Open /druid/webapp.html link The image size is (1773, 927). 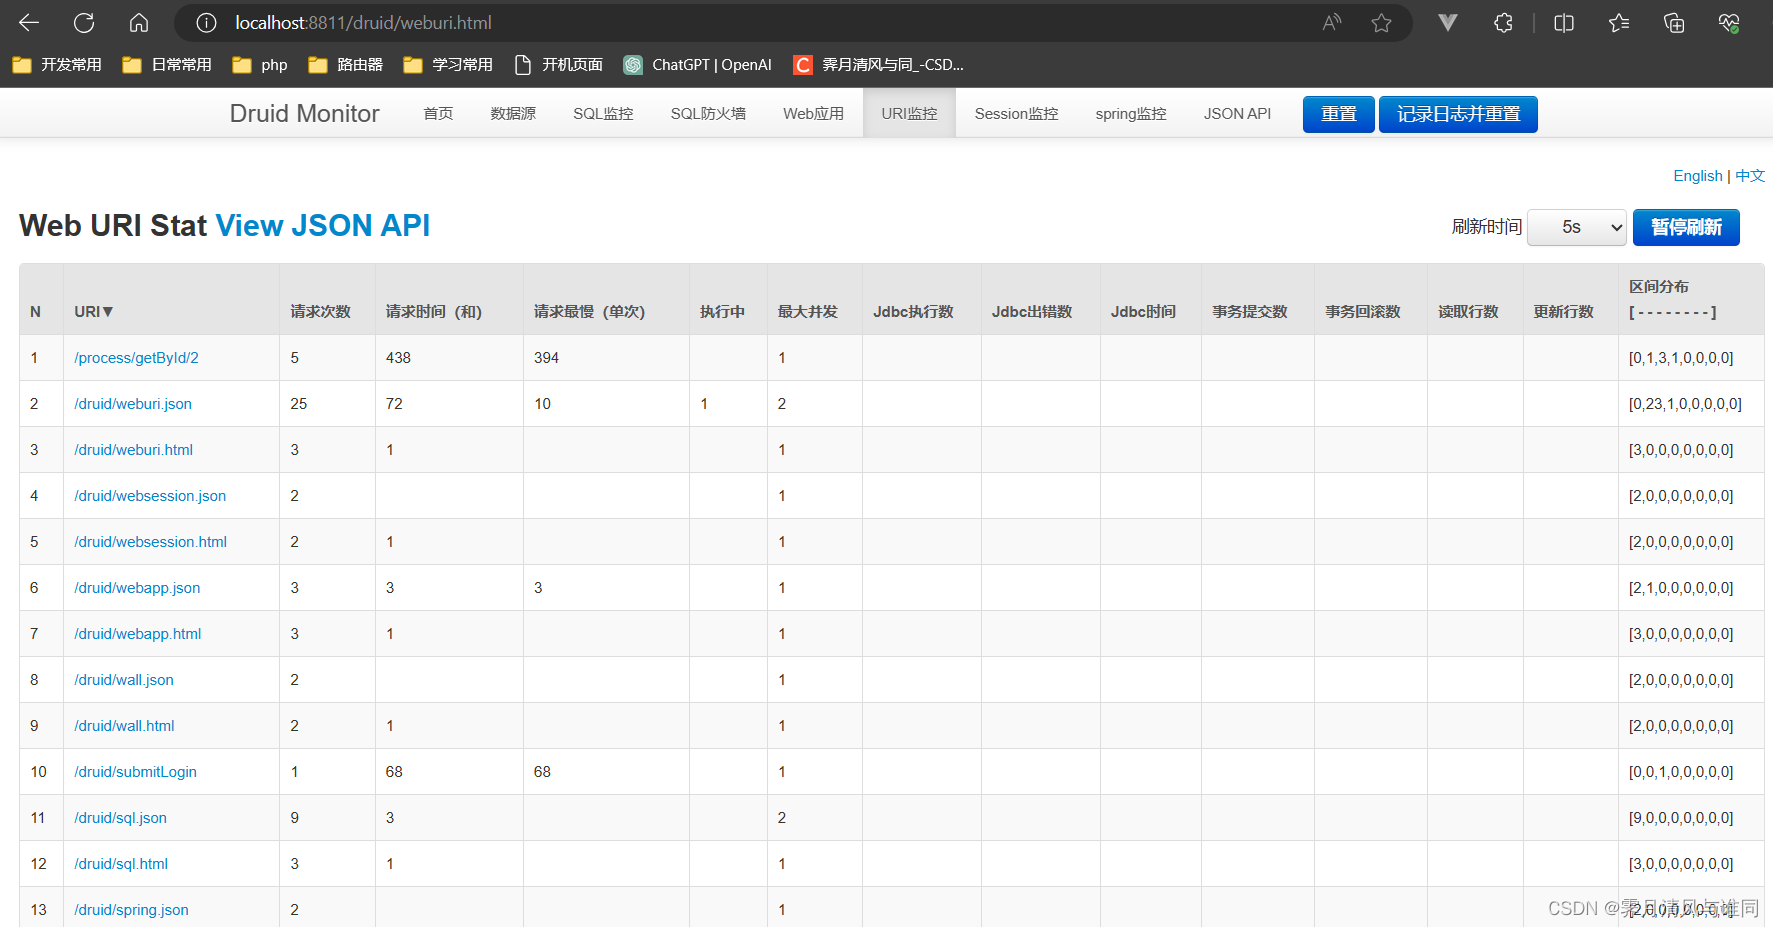[x=137, y=634]
